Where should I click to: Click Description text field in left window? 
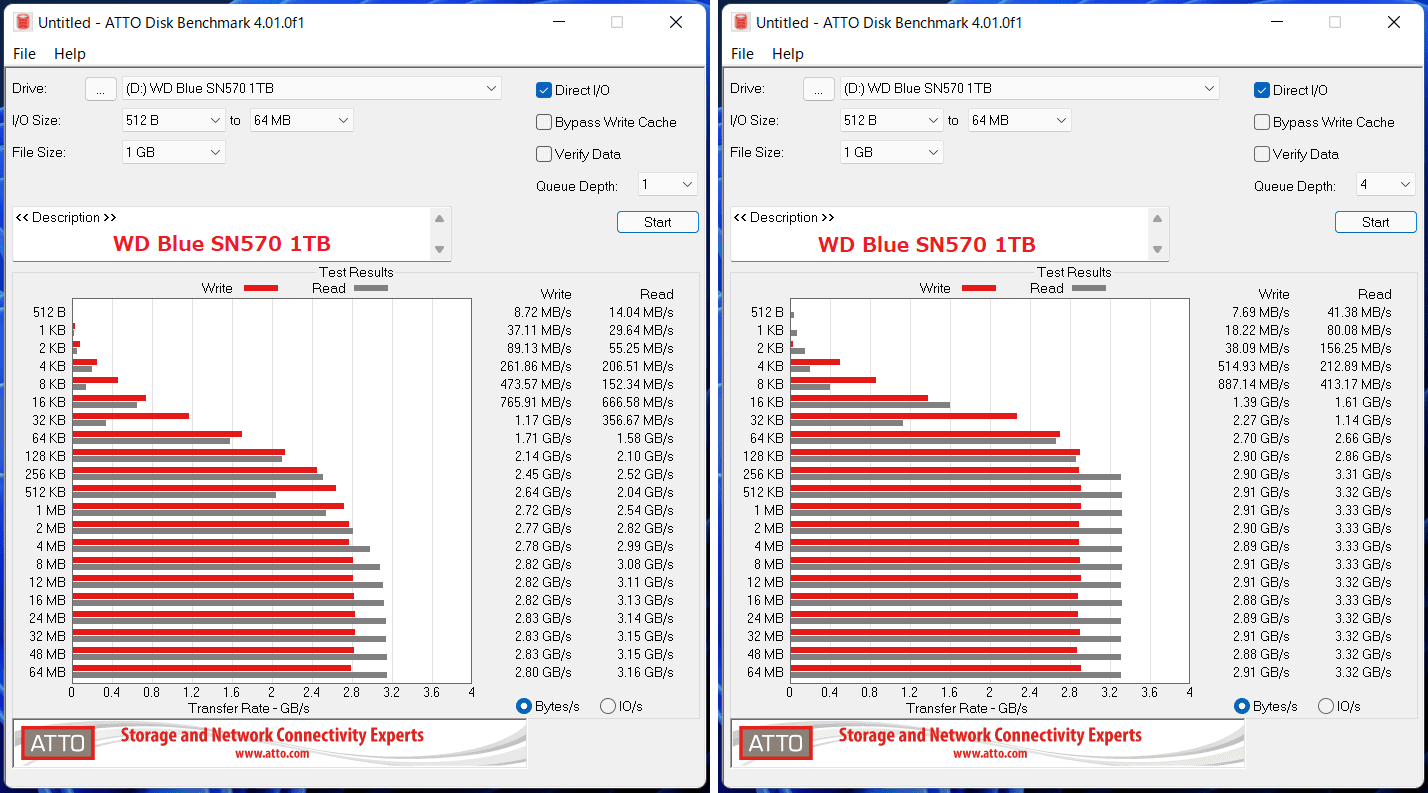tap(222, 234)
